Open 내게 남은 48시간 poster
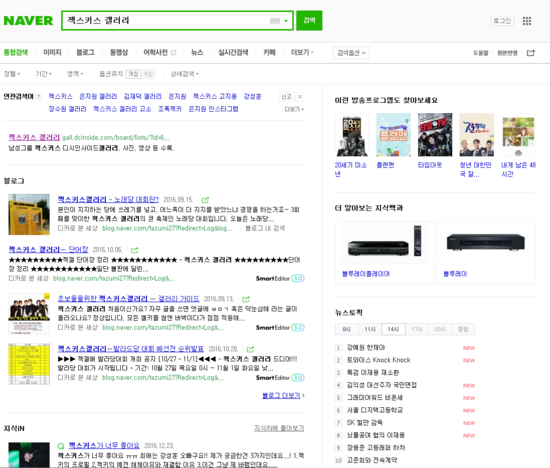 (x=518, y=135)
